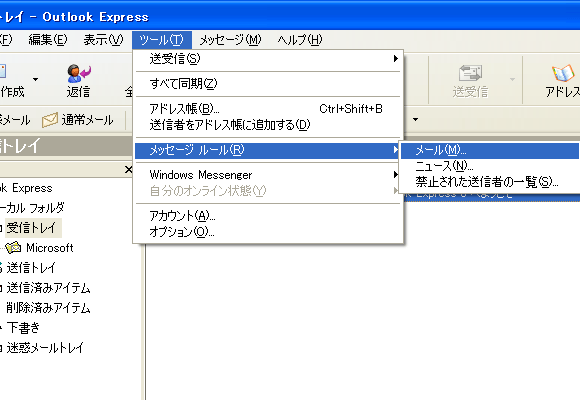
Task: Open the 編集(E) menu
Action: coord(48,40)
